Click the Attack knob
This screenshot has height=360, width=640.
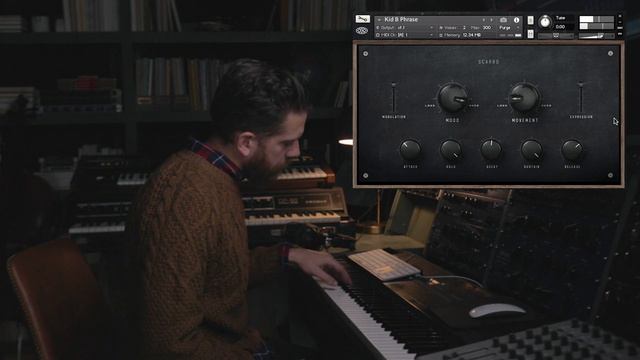click(410, 150)
